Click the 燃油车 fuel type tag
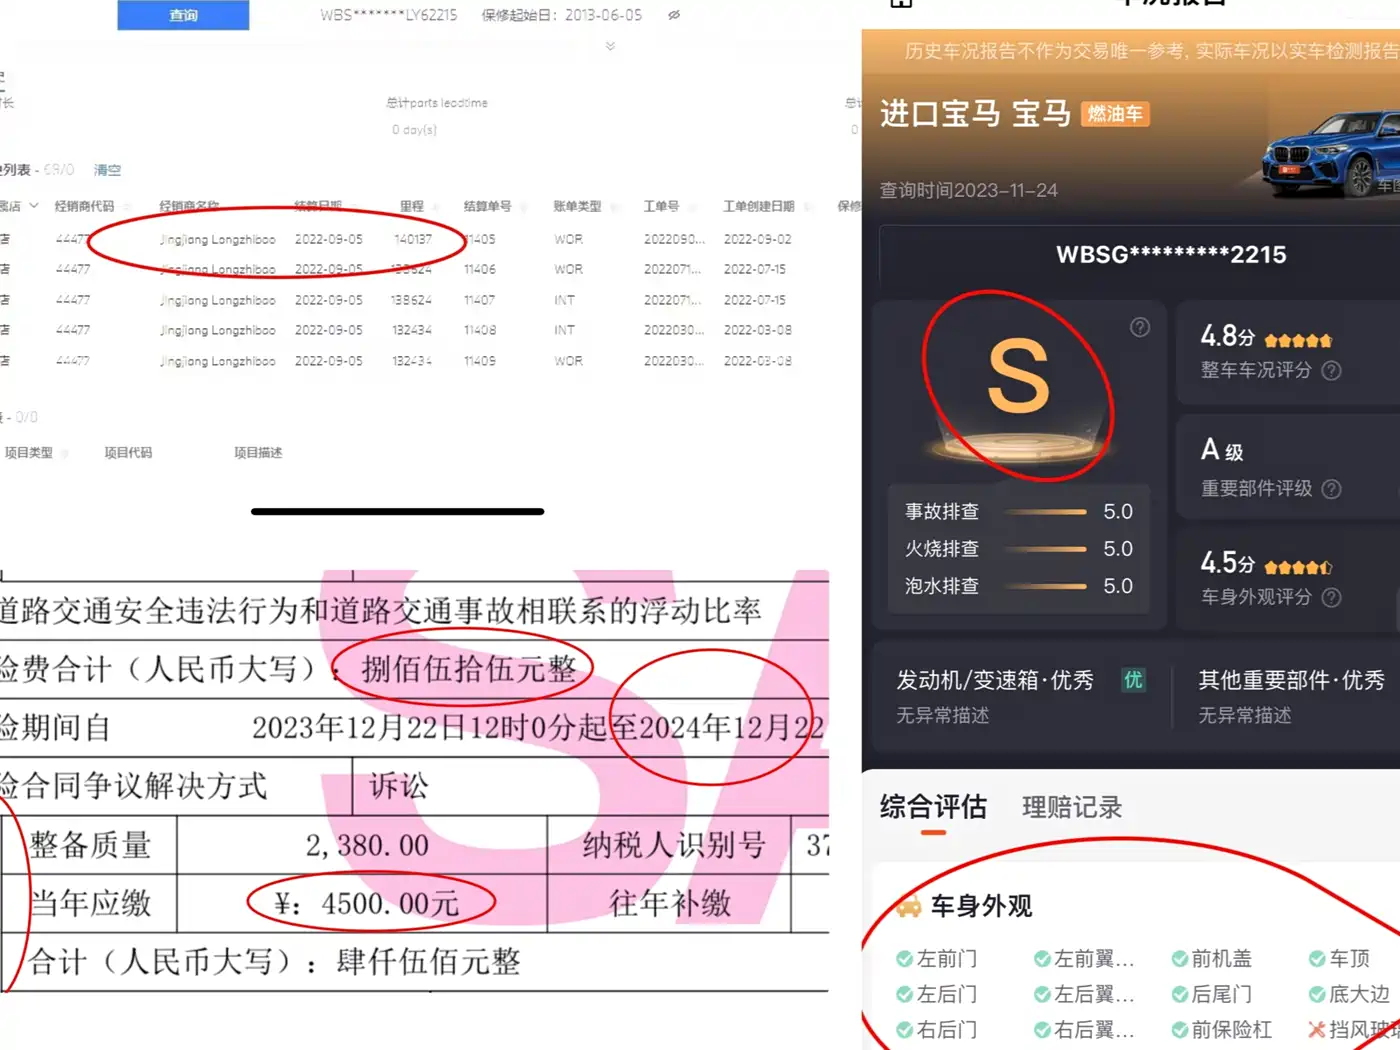This screenshot has width=1400, height=1050. (x=1115, y=114)
